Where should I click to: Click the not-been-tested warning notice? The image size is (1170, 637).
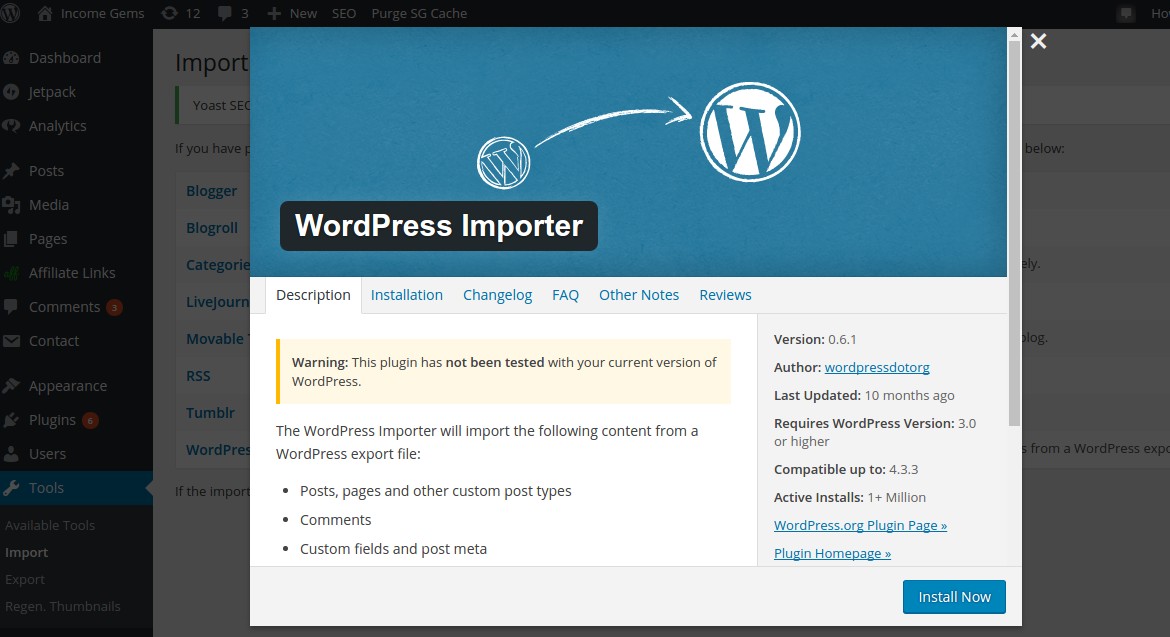[x=504, y=371]
